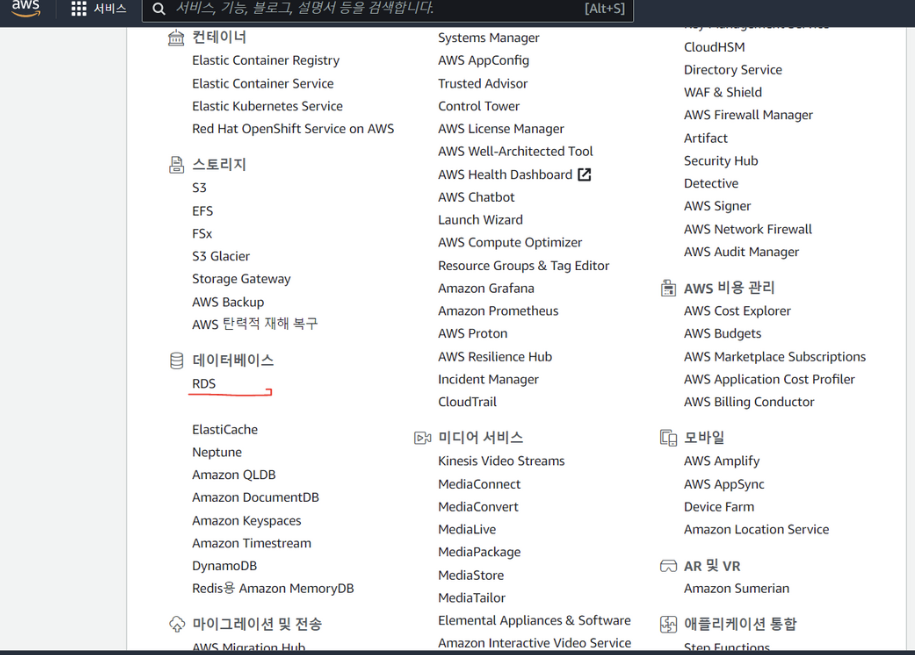Click external link icon beside AWS Health Dashboard
Viewport: 915px width, 655px height.
click(584, 175)
